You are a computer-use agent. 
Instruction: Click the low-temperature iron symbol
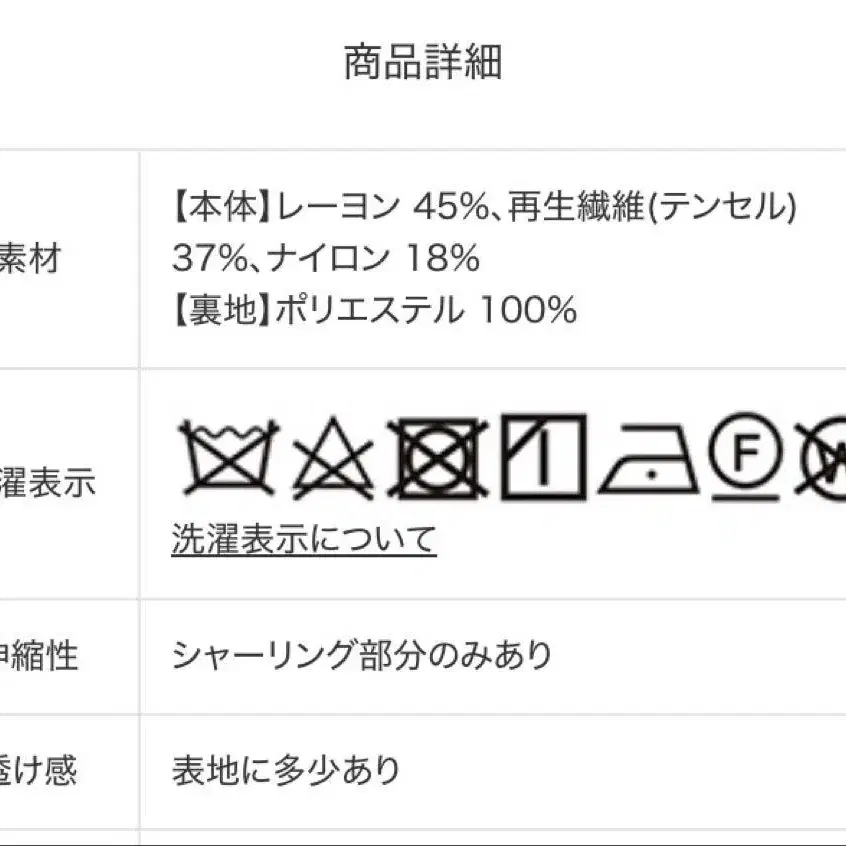pyautogui.click(x=649, y=459)
